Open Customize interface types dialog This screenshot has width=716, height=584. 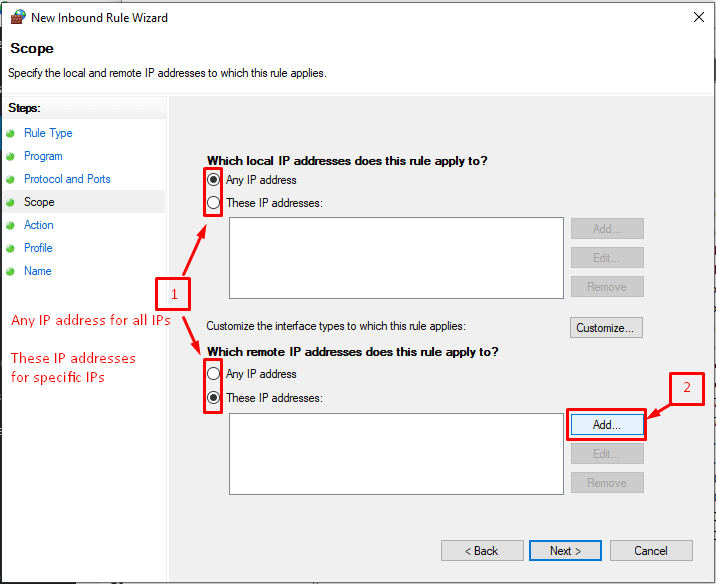(x=606, y=328)
